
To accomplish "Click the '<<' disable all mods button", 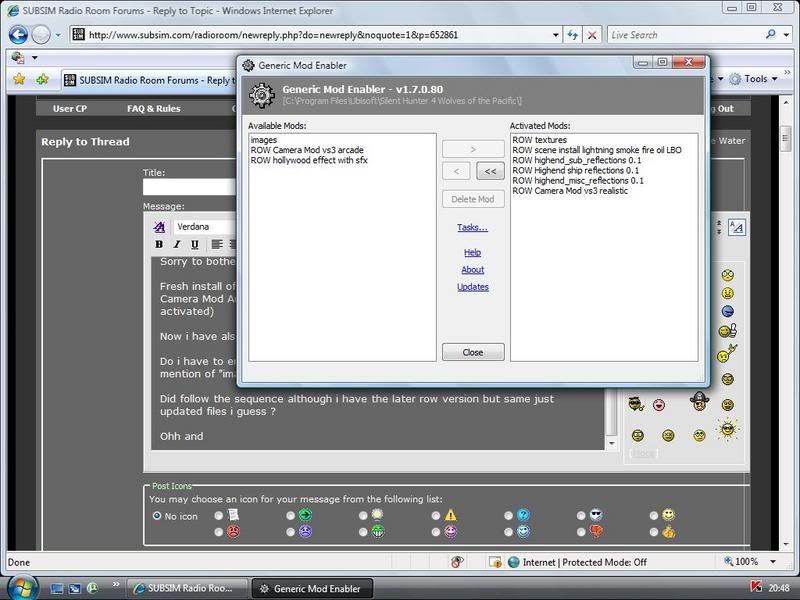I will pyautogui.click(x=490, y=171).
